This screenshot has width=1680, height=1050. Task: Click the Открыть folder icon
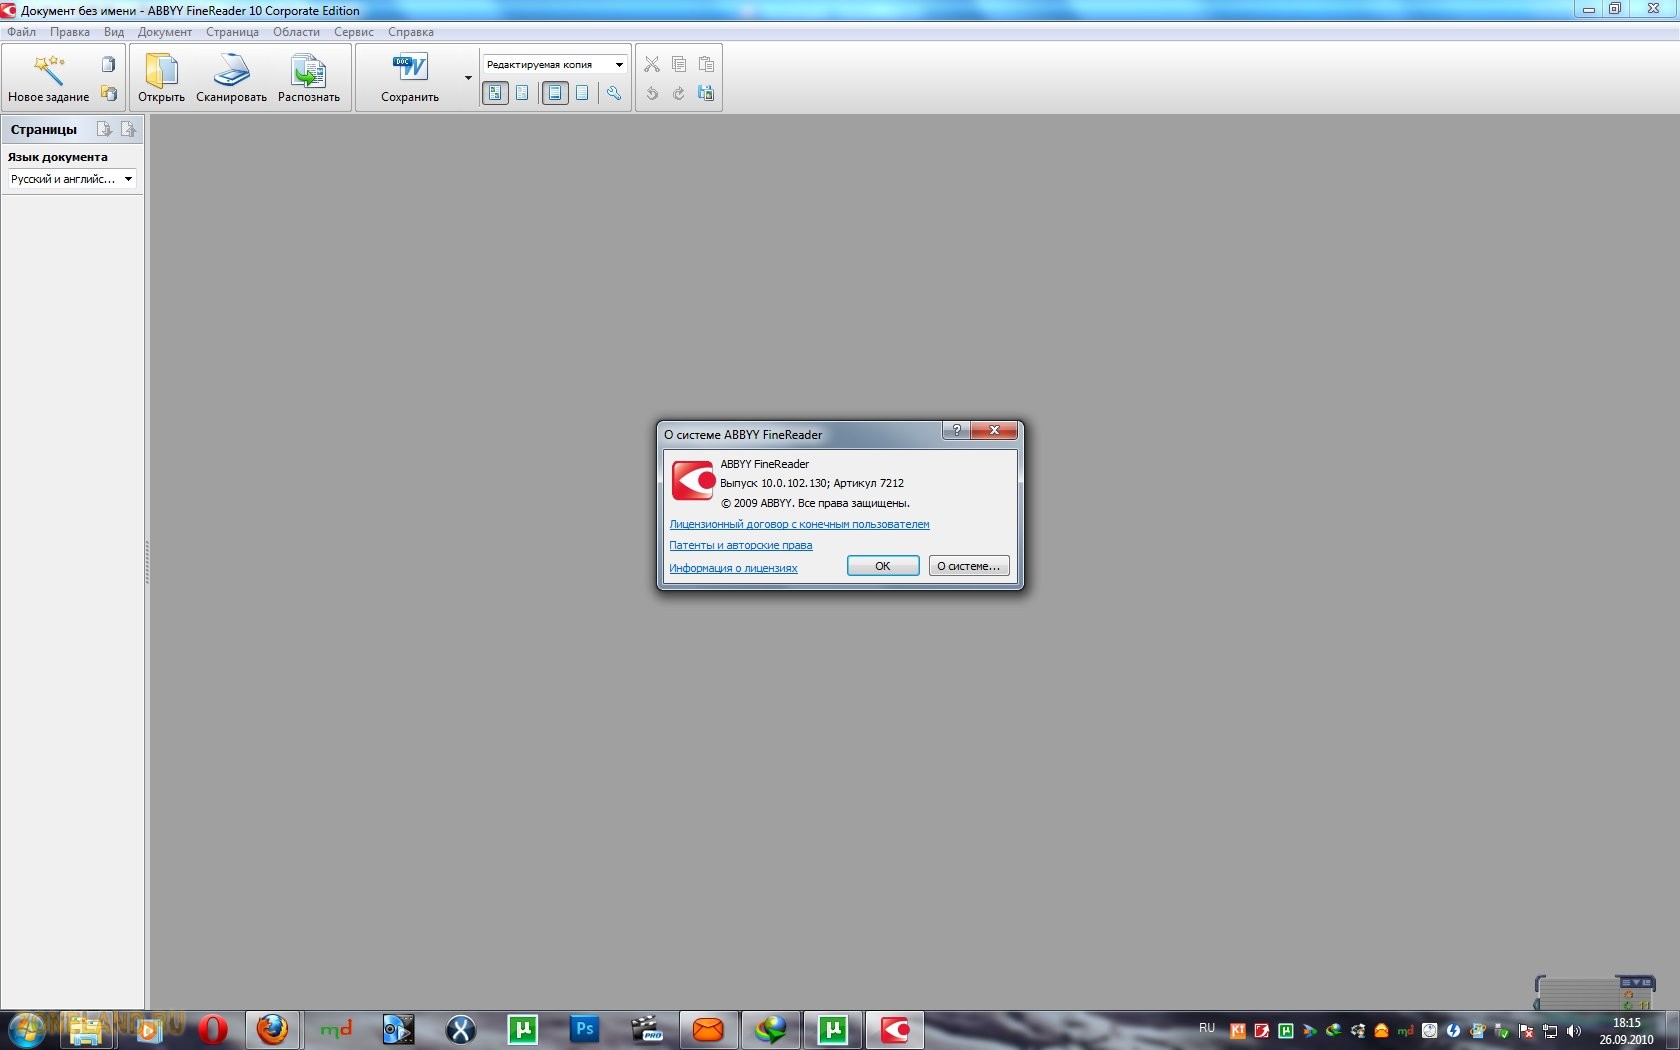click(161, 70)
